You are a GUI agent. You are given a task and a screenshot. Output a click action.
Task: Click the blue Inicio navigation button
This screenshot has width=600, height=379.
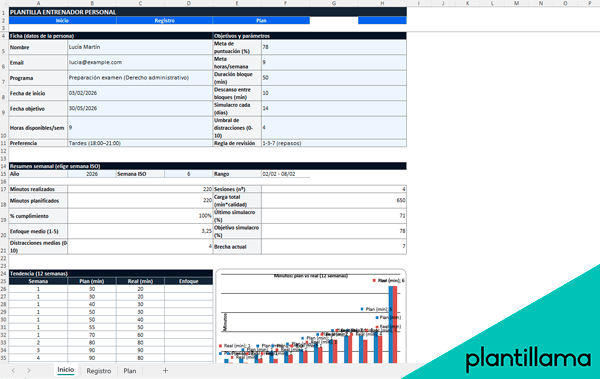pos(62,21)
